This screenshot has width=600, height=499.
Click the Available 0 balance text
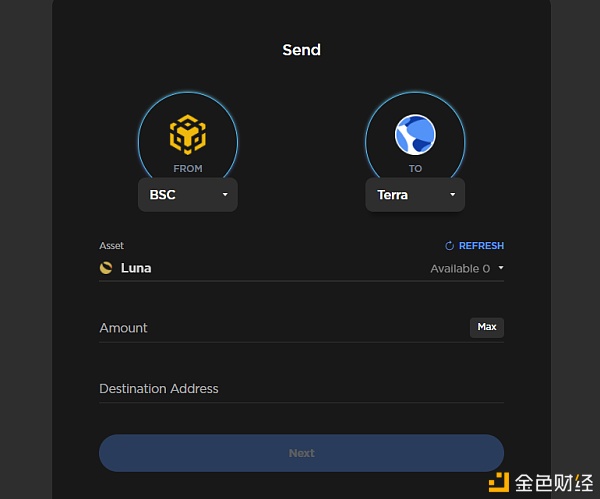pos(460,269)
